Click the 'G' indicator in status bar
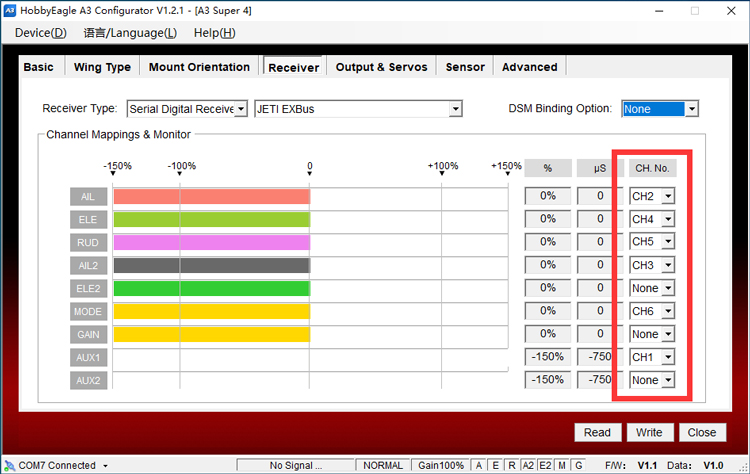 [x=577, y=465]
